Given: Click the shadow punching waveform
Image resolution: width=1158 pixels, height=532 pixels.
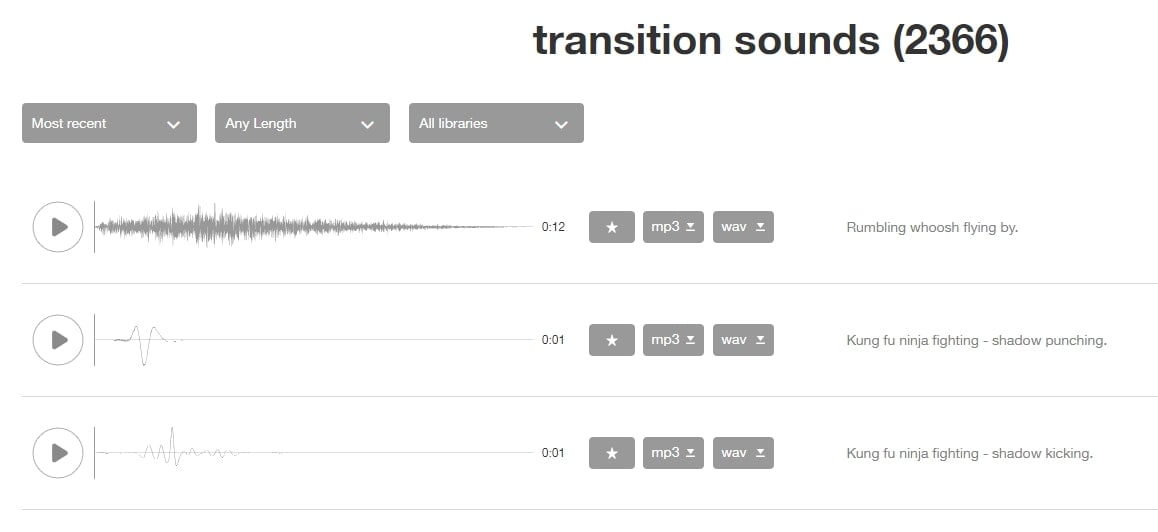Looking at the screenshot, I should click(314, 340).
